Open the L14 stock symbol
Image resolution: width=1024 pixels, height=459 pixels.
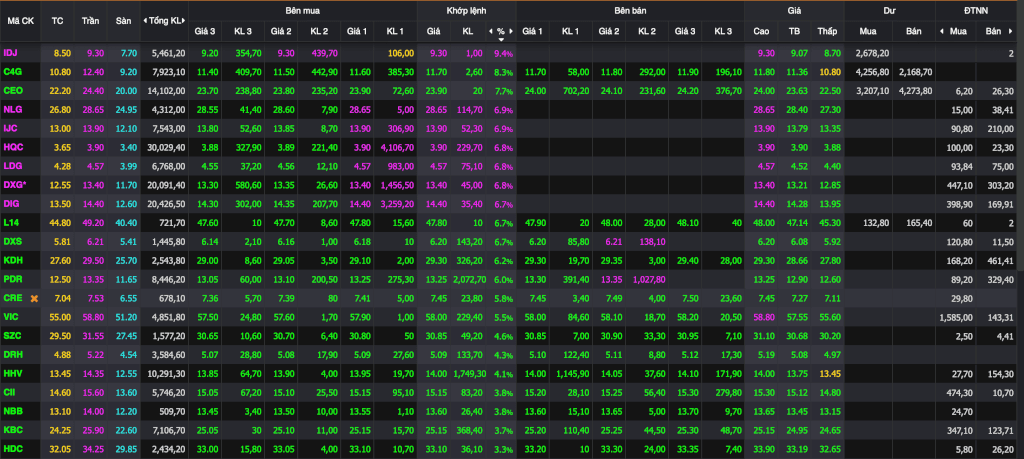click(11, 223)
